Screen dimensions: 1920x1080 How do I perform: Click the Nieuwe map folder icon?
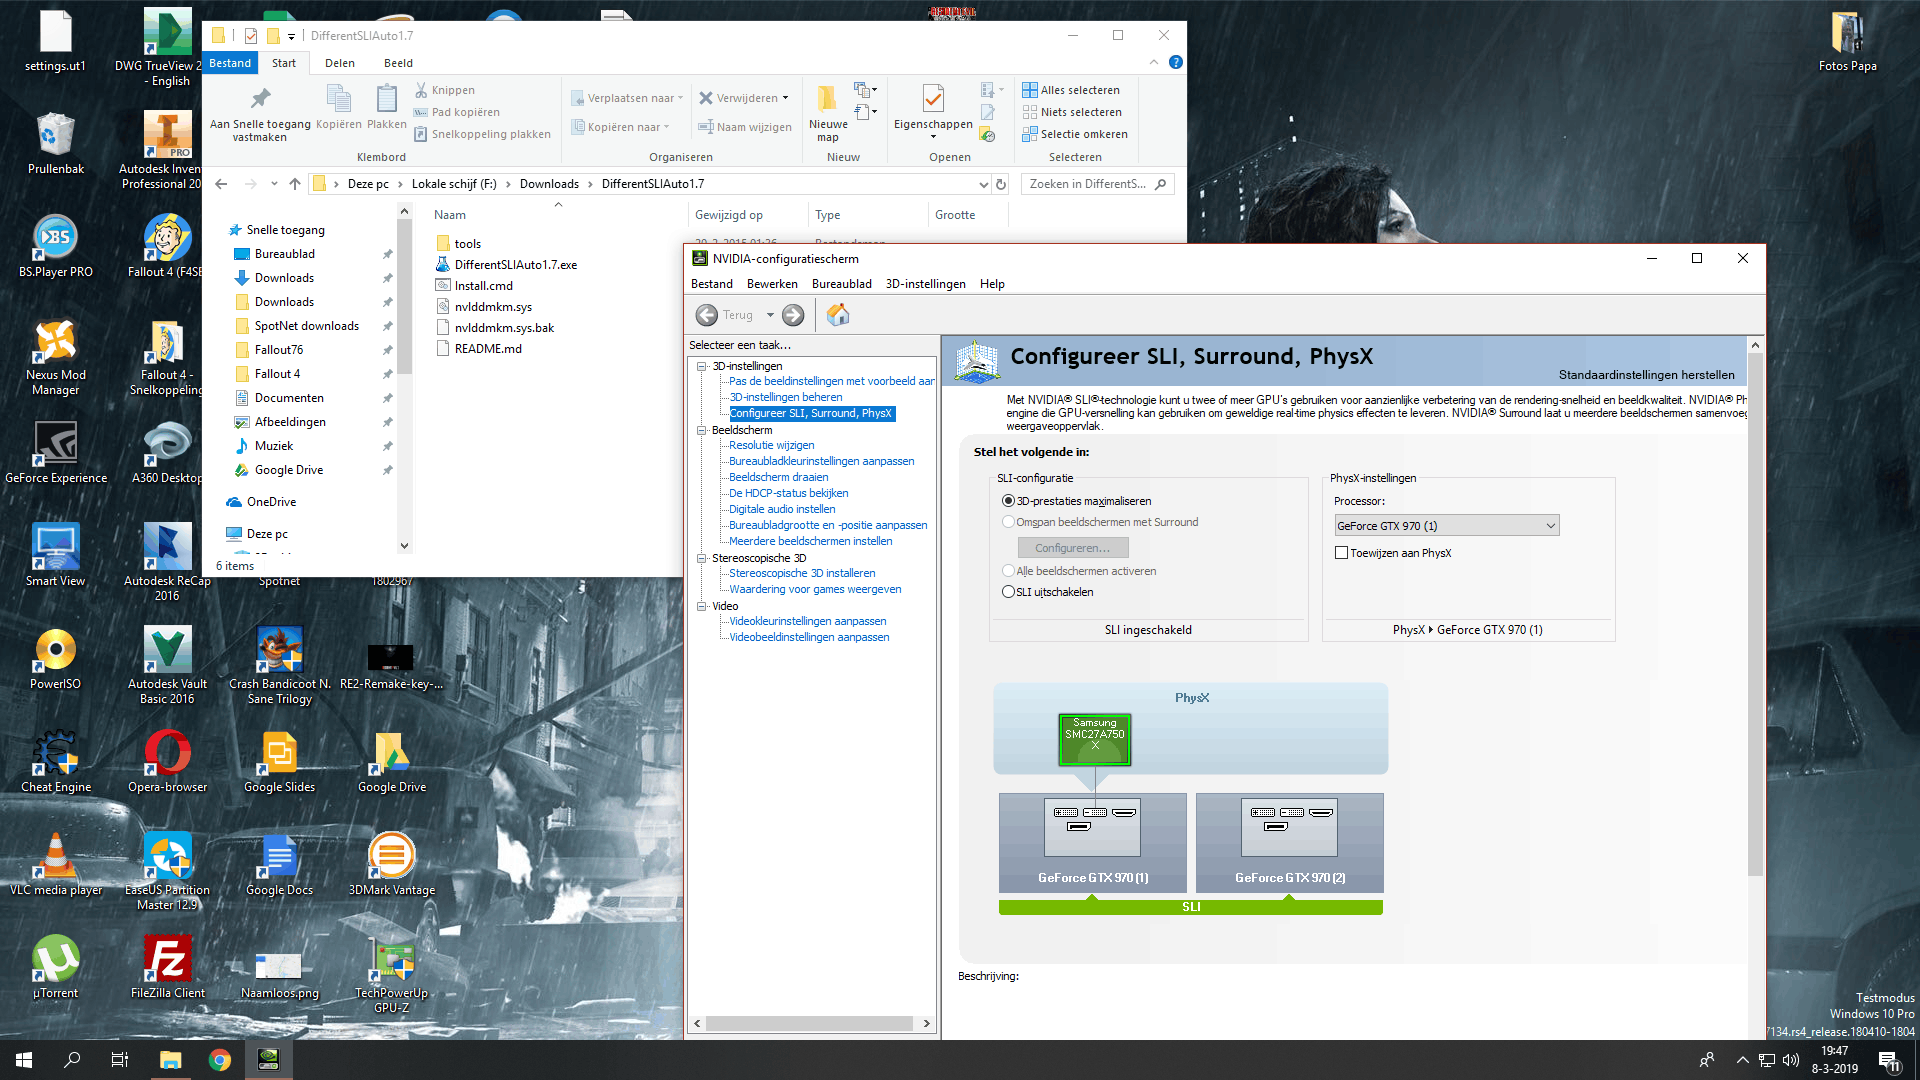coord(827,100)
